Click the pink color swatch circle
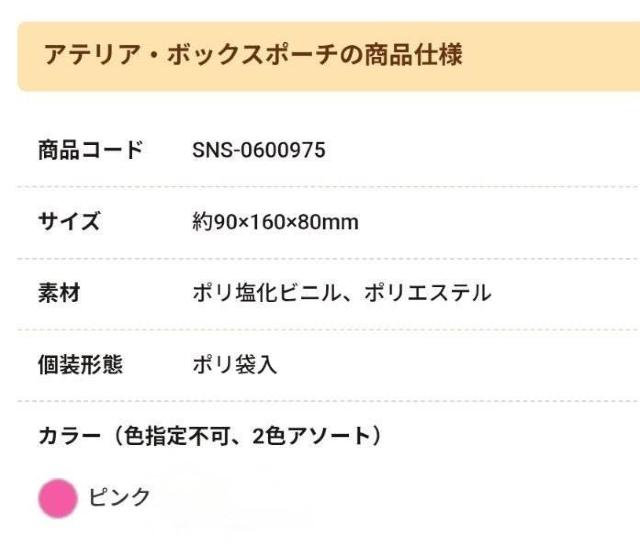This screenshot has height=546, width=640. [x=58, y=498]
